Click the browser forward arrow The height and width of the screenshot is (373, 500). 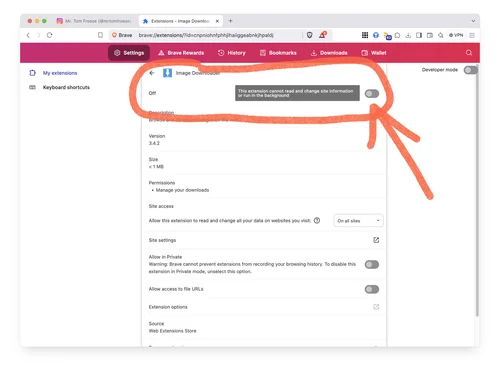pos(39,35)
